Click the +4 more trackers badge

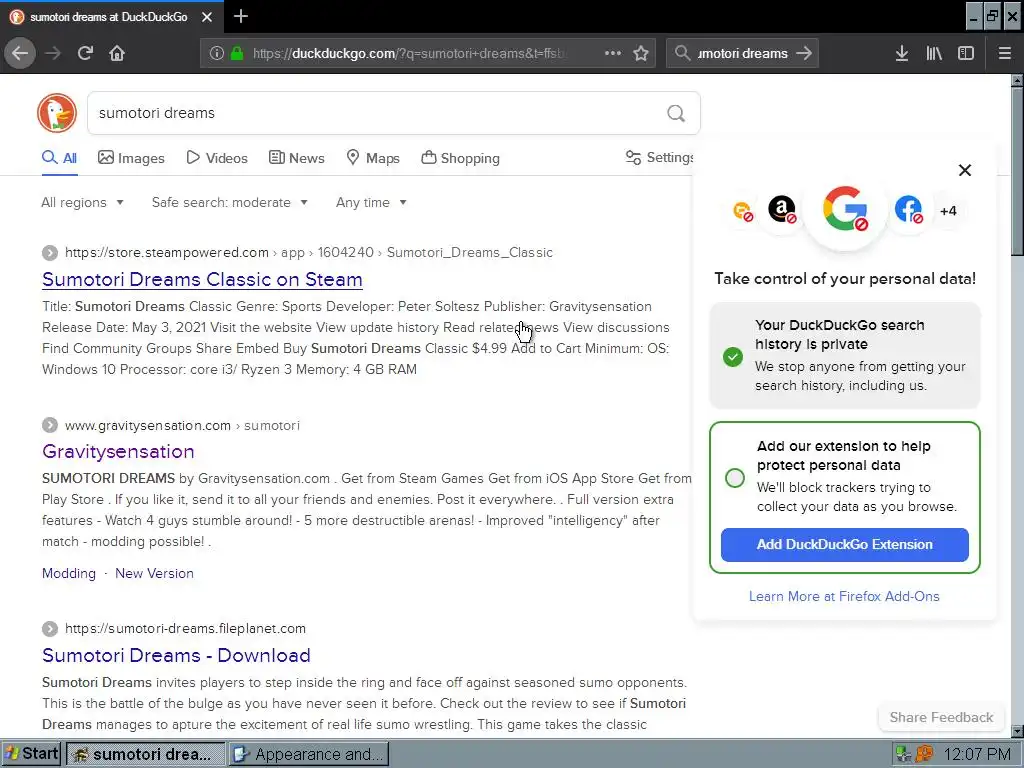(948, 210)
